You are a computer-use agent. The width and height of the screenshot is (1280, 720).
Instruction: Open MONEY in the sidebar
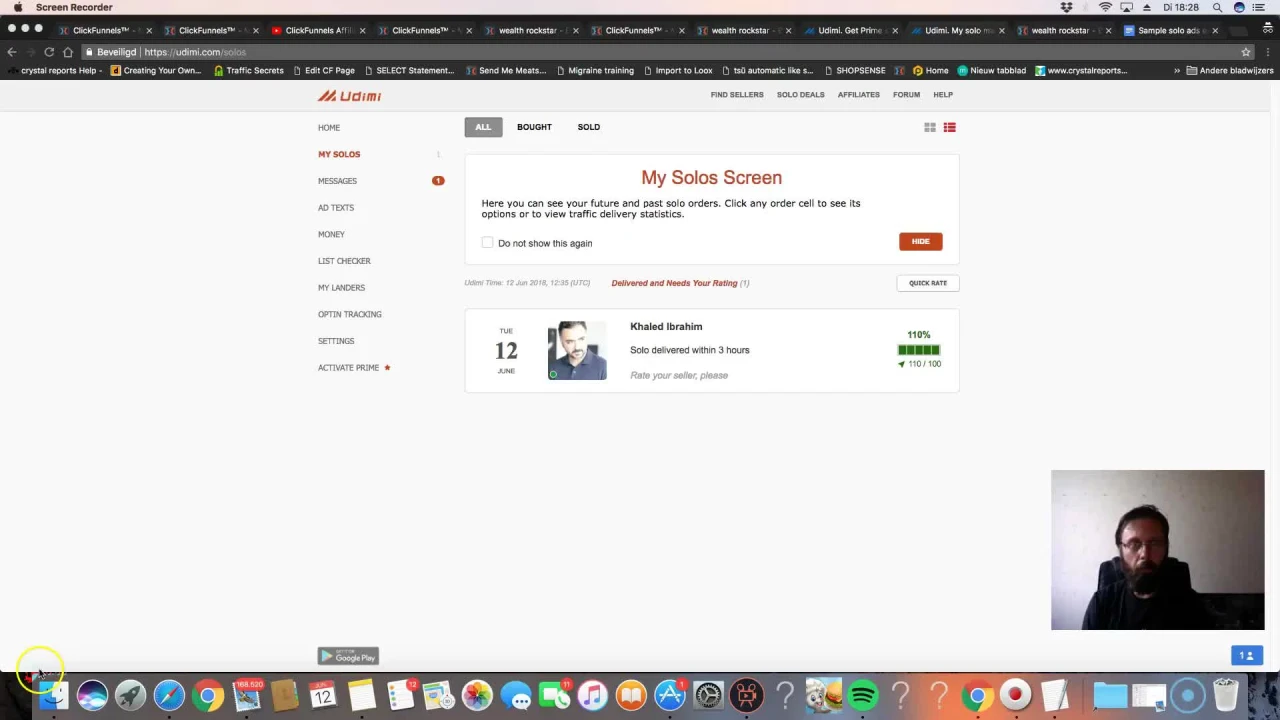(331, 234)
